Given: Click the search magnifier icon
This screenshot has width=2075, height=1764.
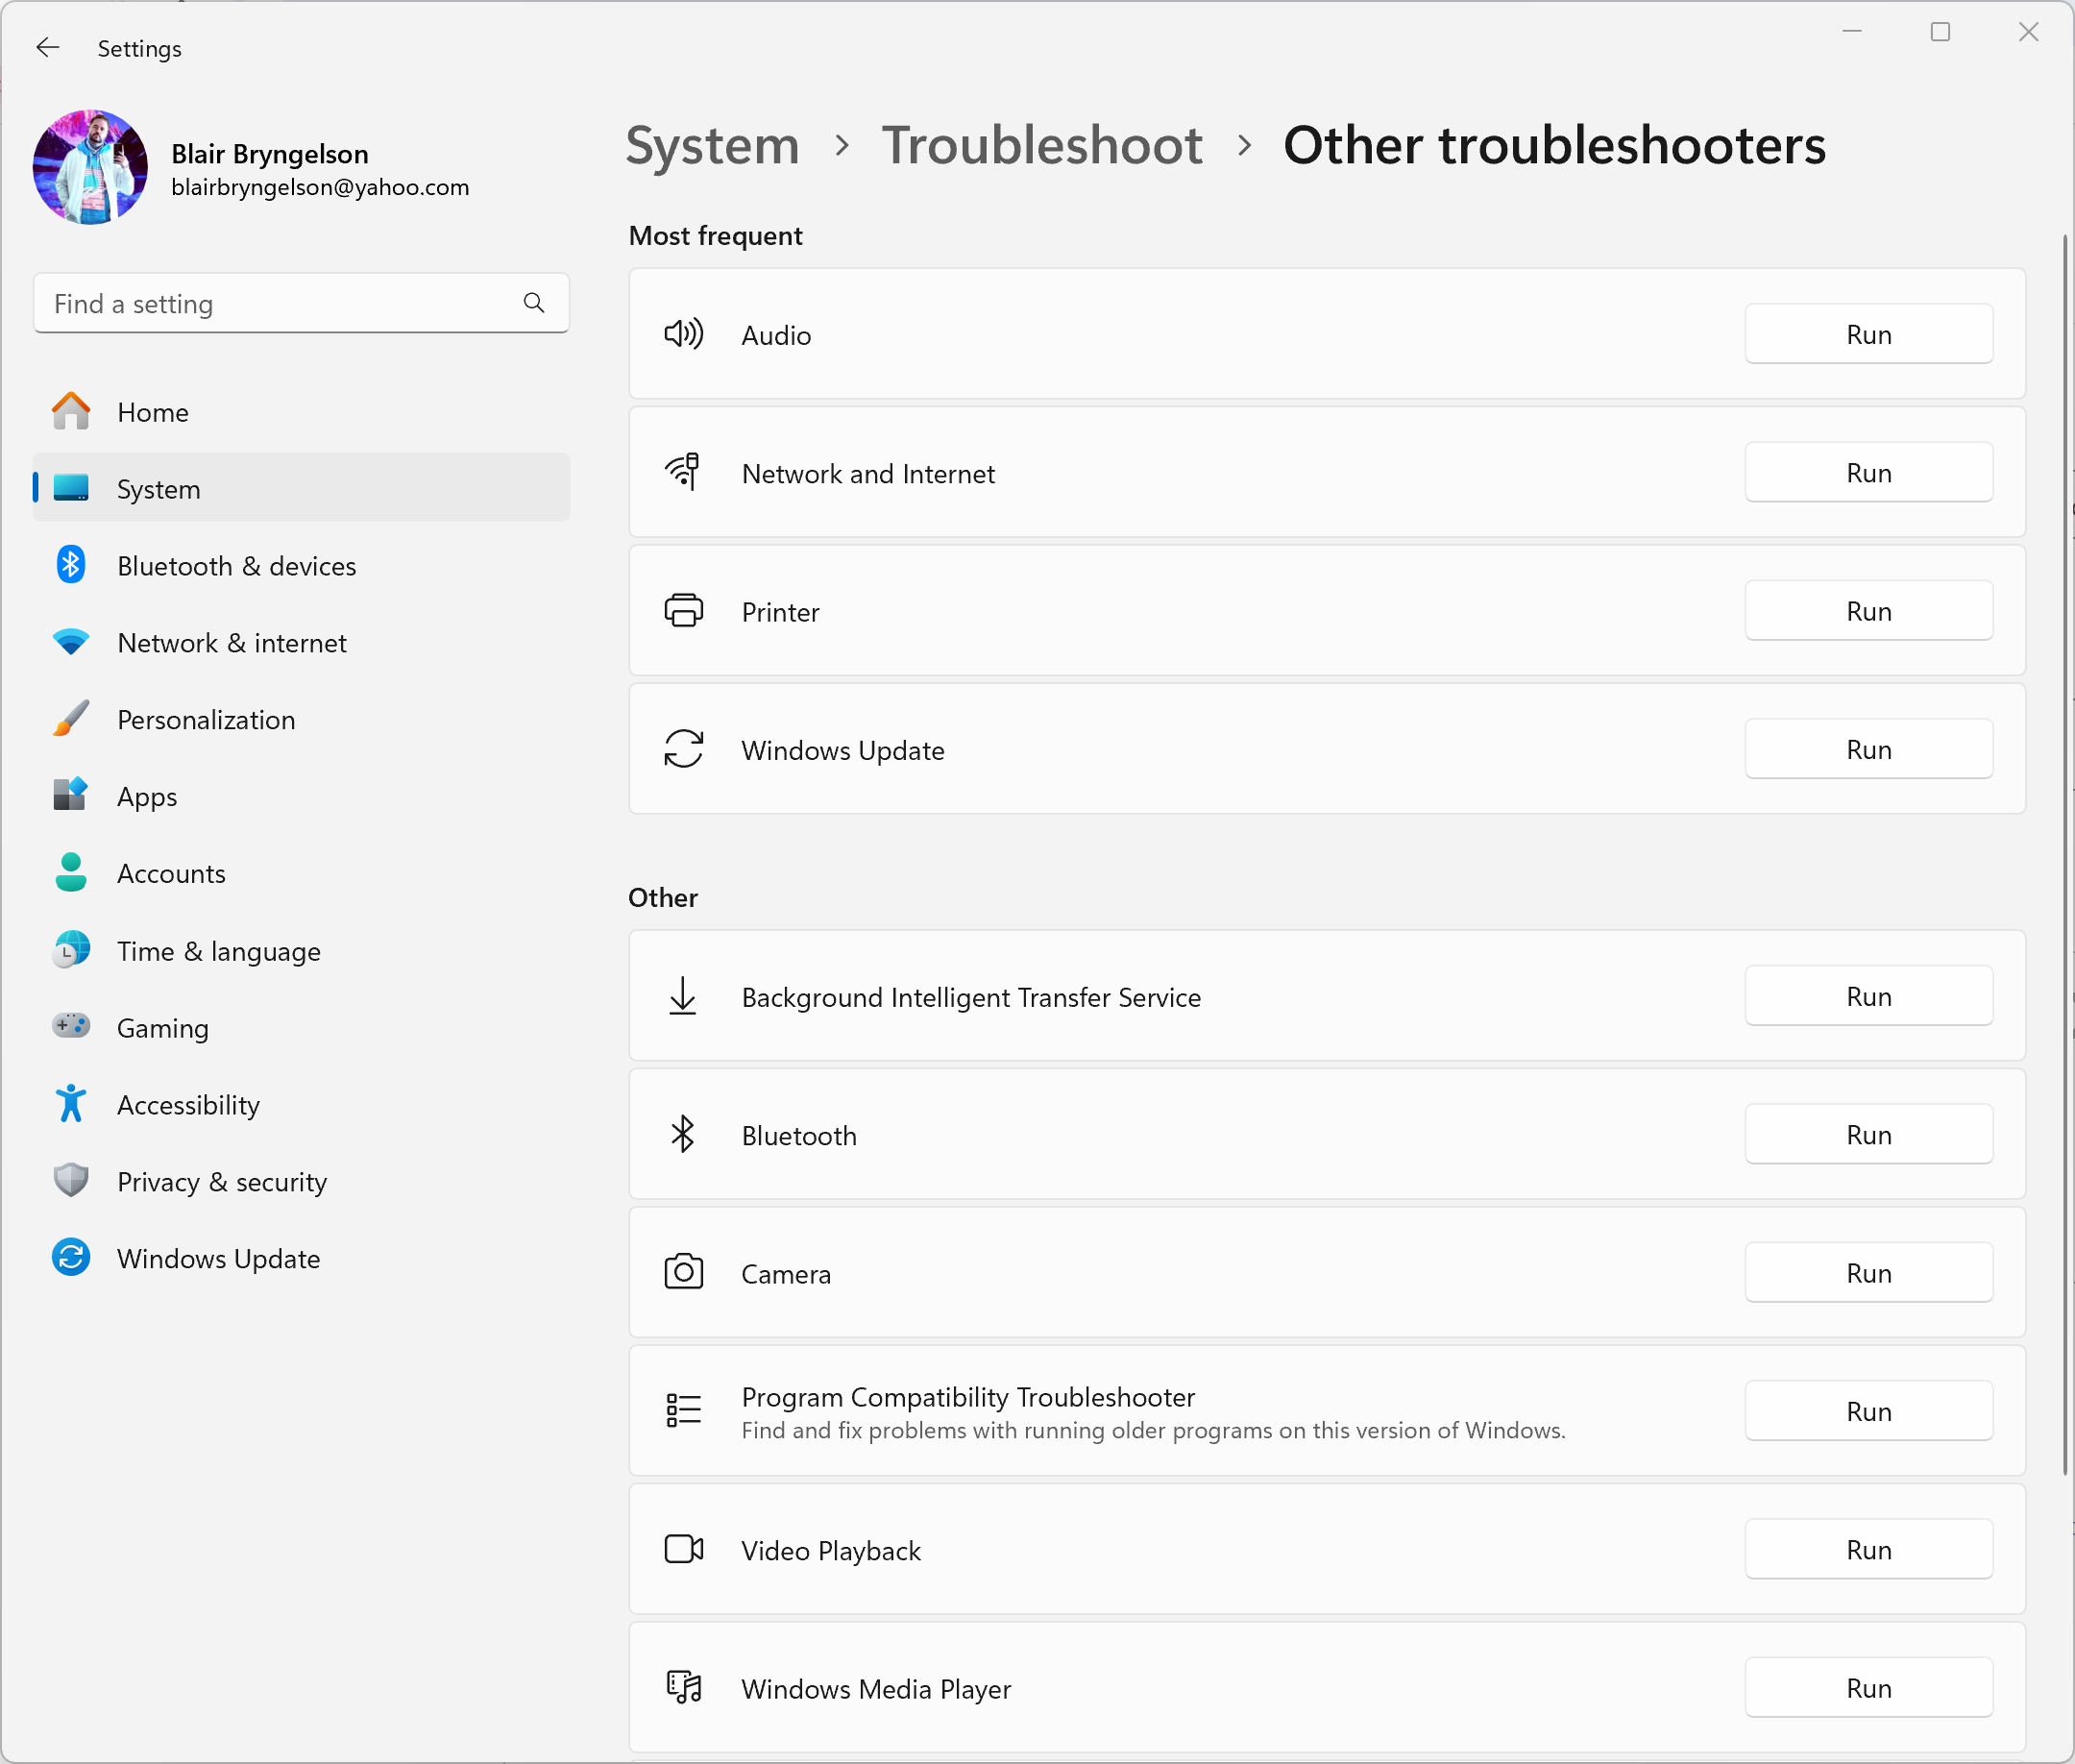Looking at the screenshot, I should [x=534, y=303].
